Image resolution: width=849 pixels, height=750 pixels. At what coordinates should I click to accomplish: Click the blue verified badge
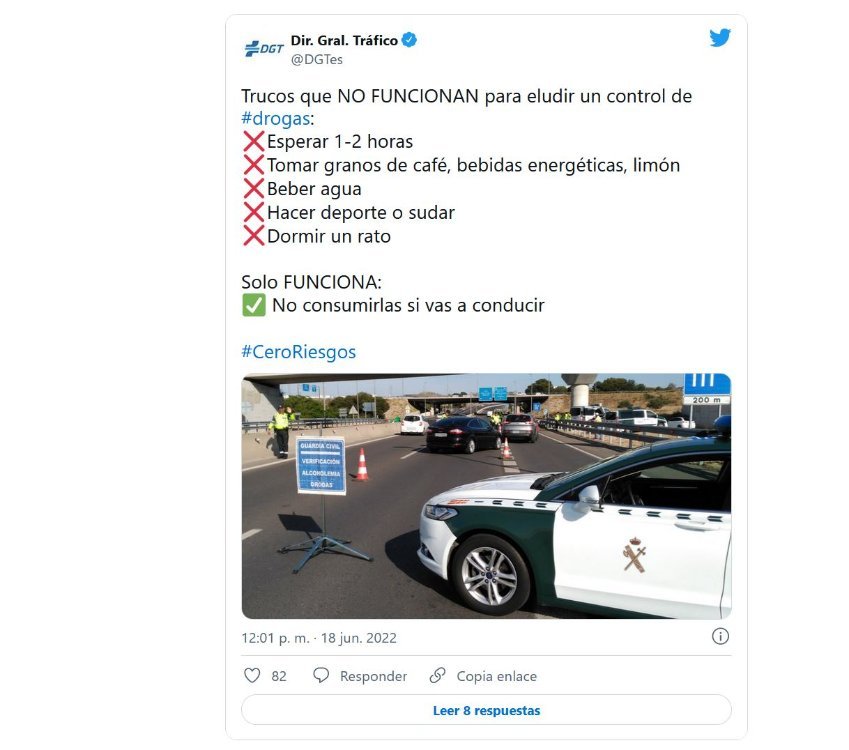[409, 40]
